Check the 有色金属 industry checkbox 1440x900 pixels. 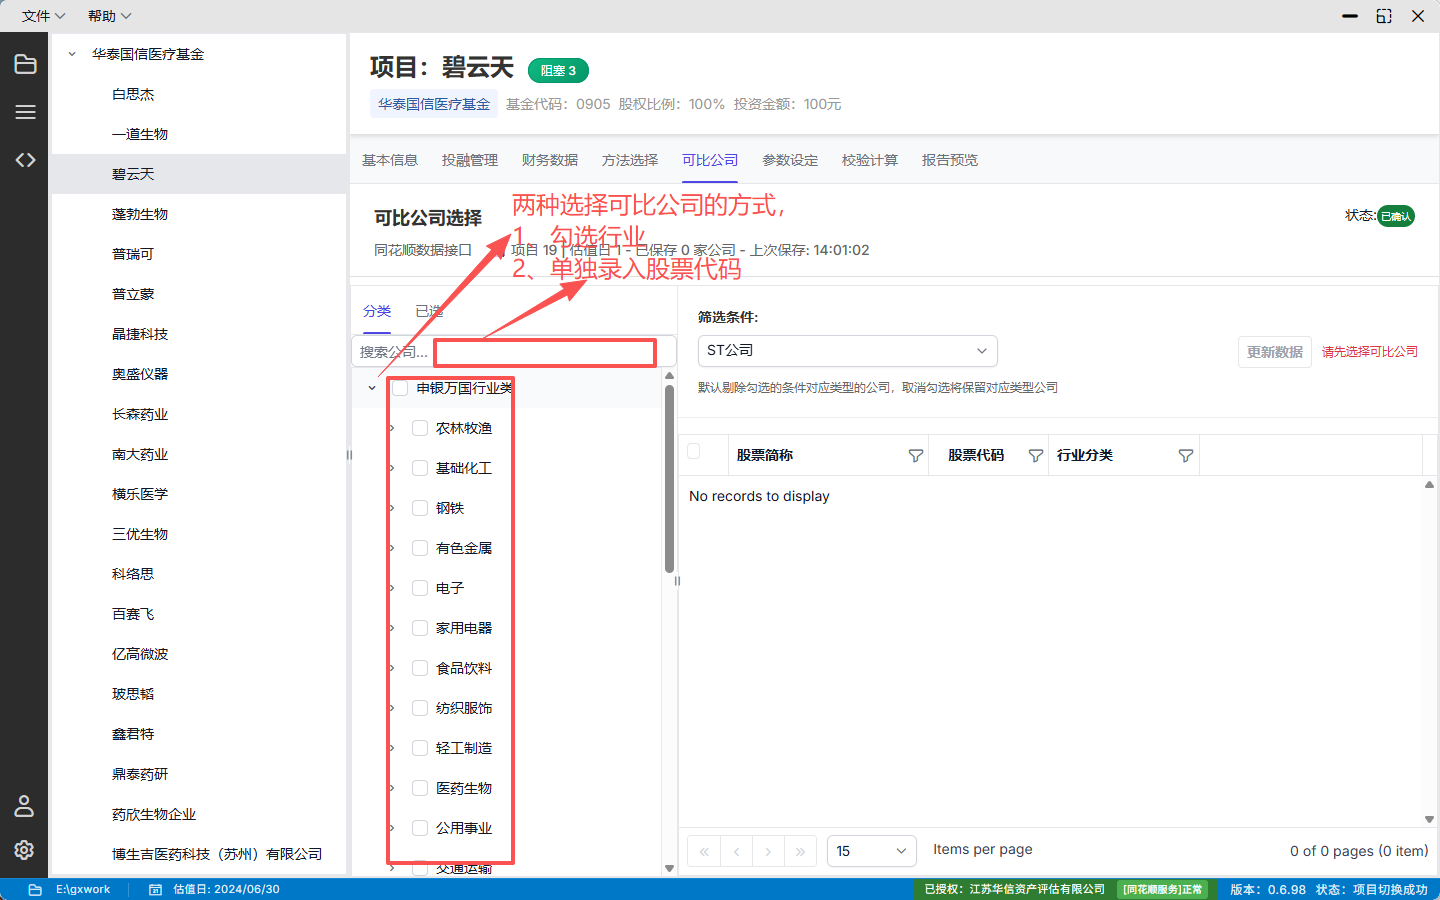[x=420, y=548]
